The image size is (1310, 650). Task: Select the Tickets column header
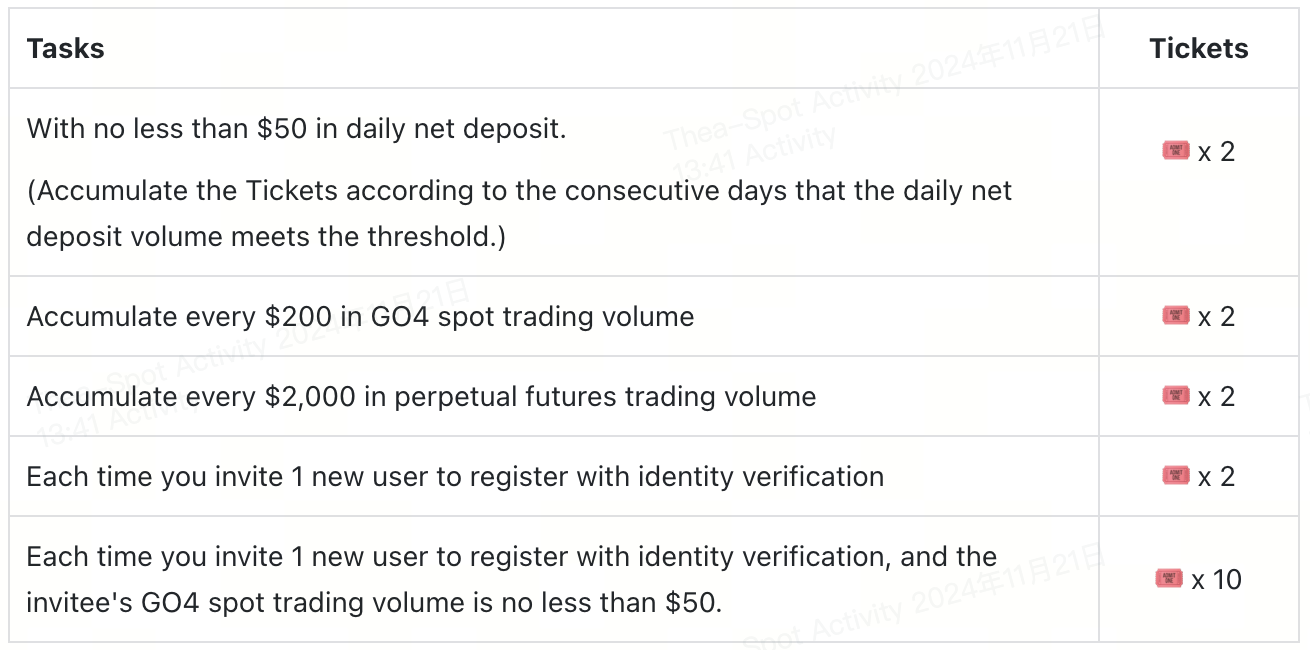[1199, 48]
